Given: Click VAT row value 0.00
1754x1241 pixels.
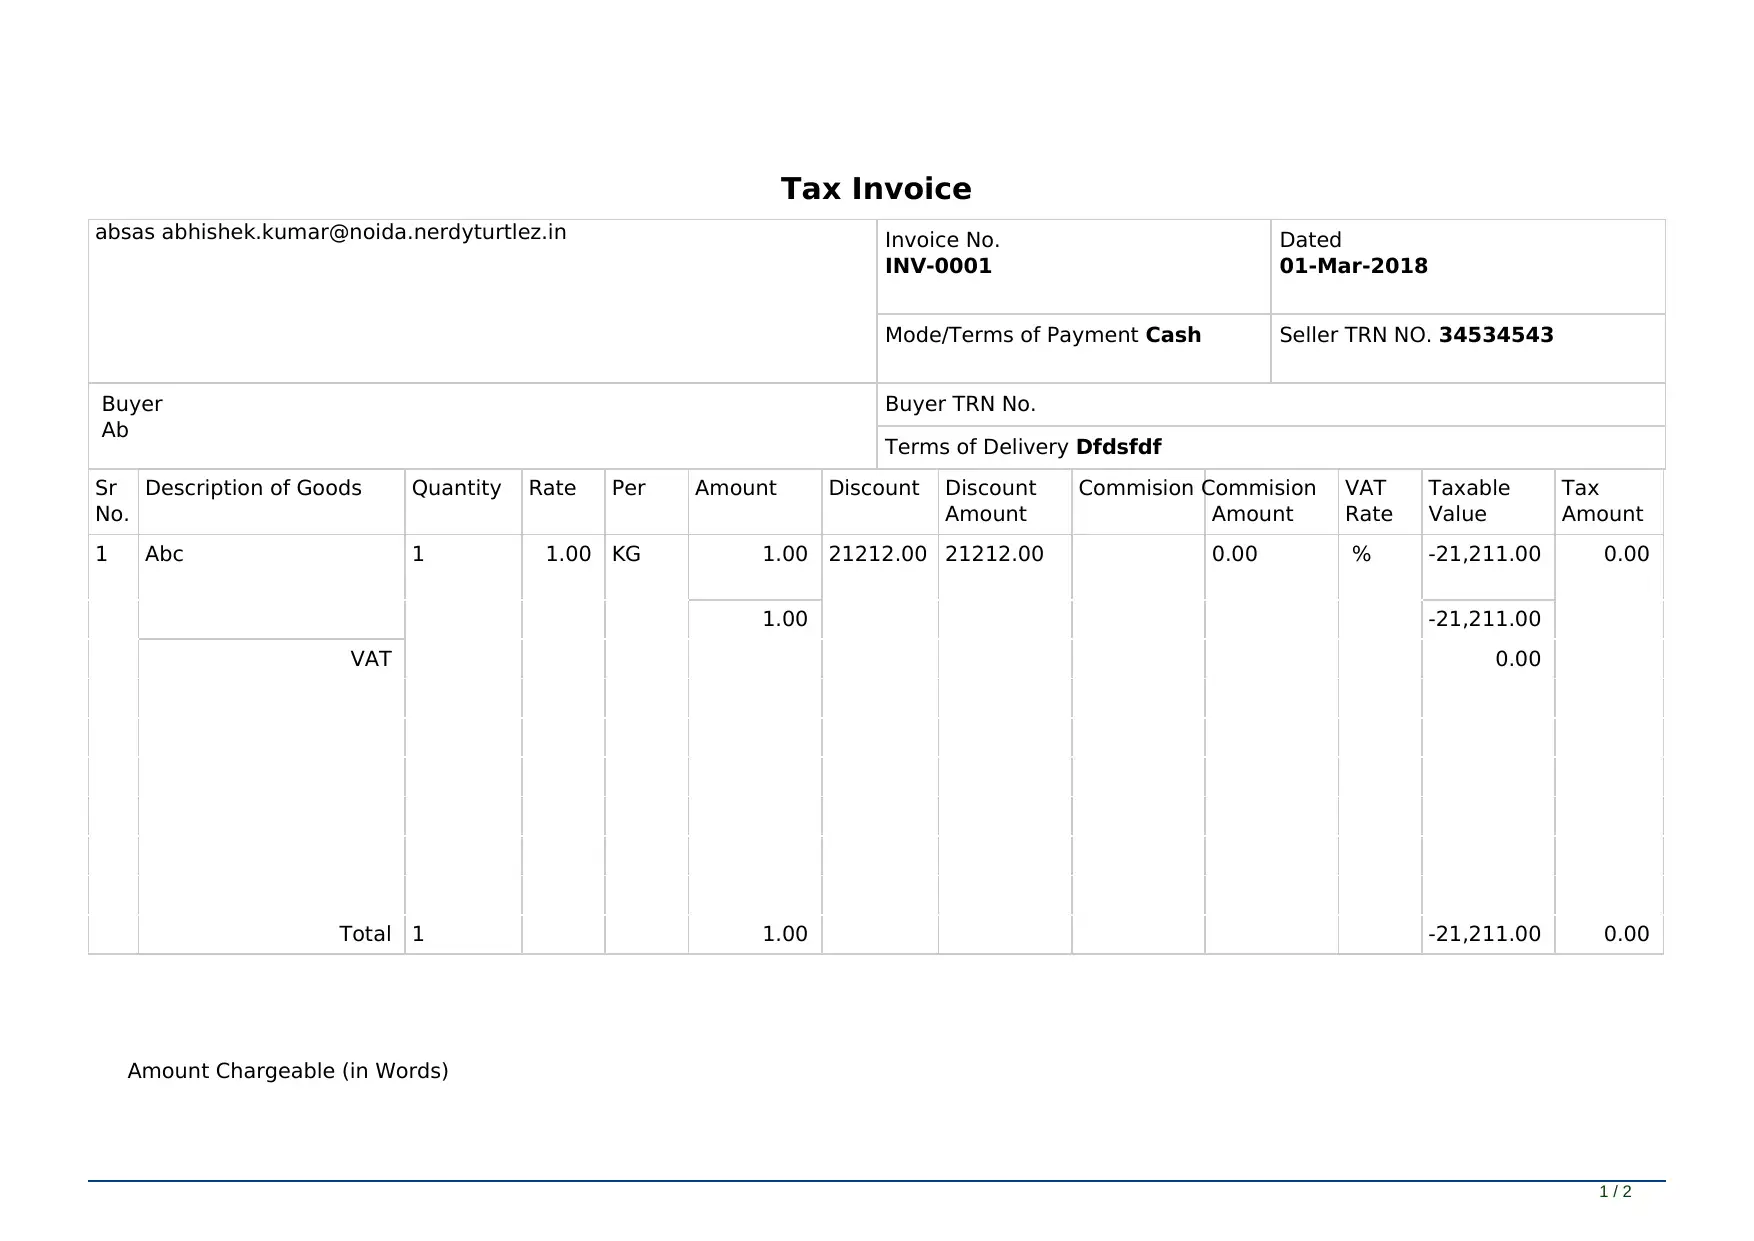Looking at the screenshot, I should tap(1518, 659).
